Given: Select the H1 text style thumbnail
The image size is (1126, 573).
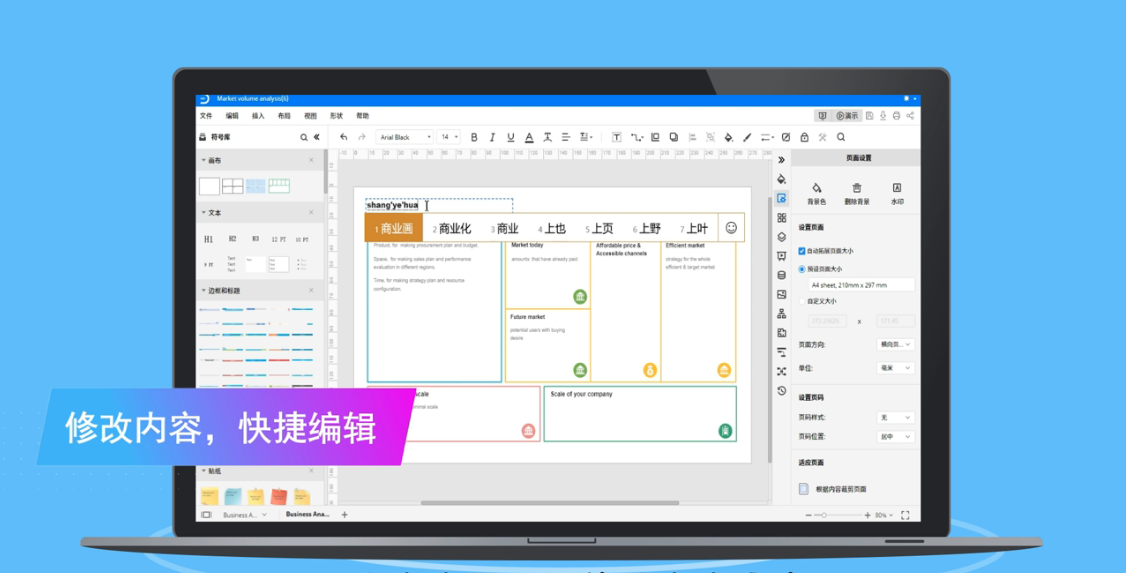Looking at the screenshot, I should 208,239.
